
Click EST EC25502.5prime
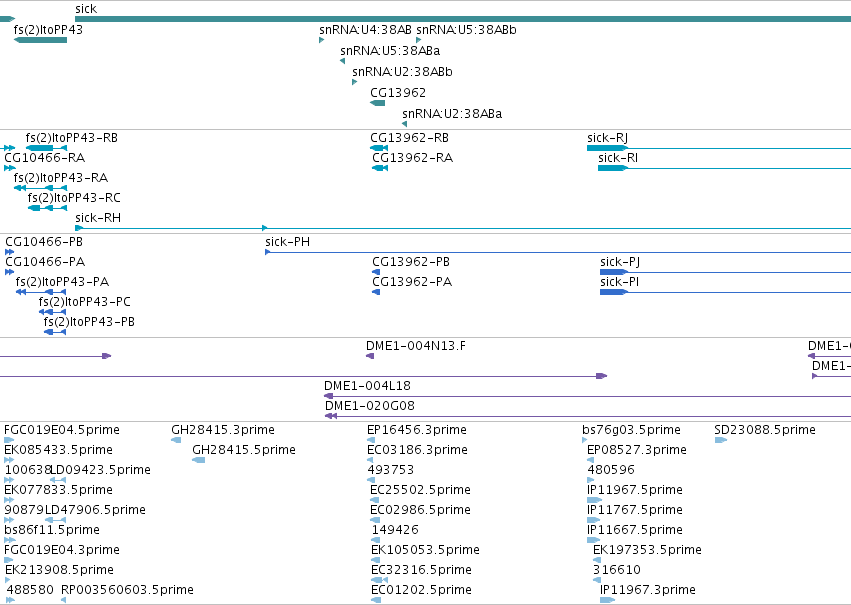point(420,491)
